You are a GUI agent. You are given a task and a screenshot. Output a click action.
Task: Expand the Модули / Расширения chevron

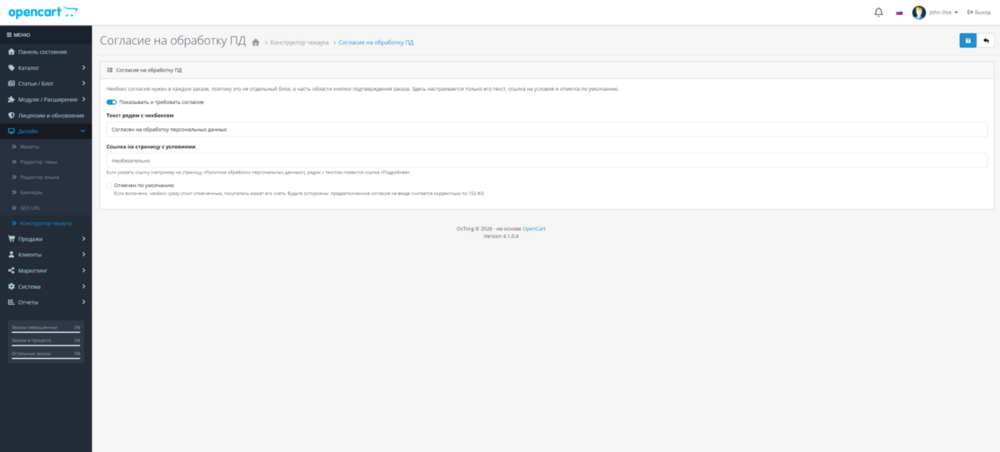pyautogui.click(x=84, y=99)
